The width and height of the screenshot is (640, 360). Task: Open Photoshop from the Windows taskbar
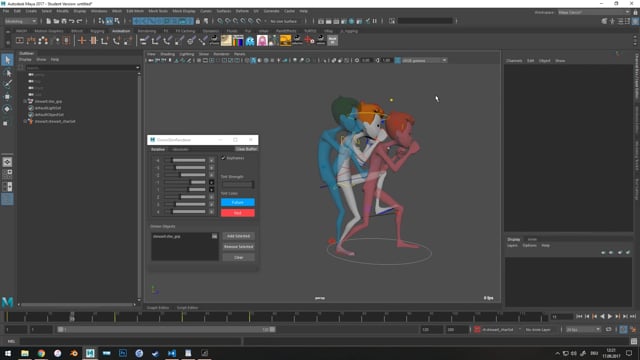coord(123,353)
